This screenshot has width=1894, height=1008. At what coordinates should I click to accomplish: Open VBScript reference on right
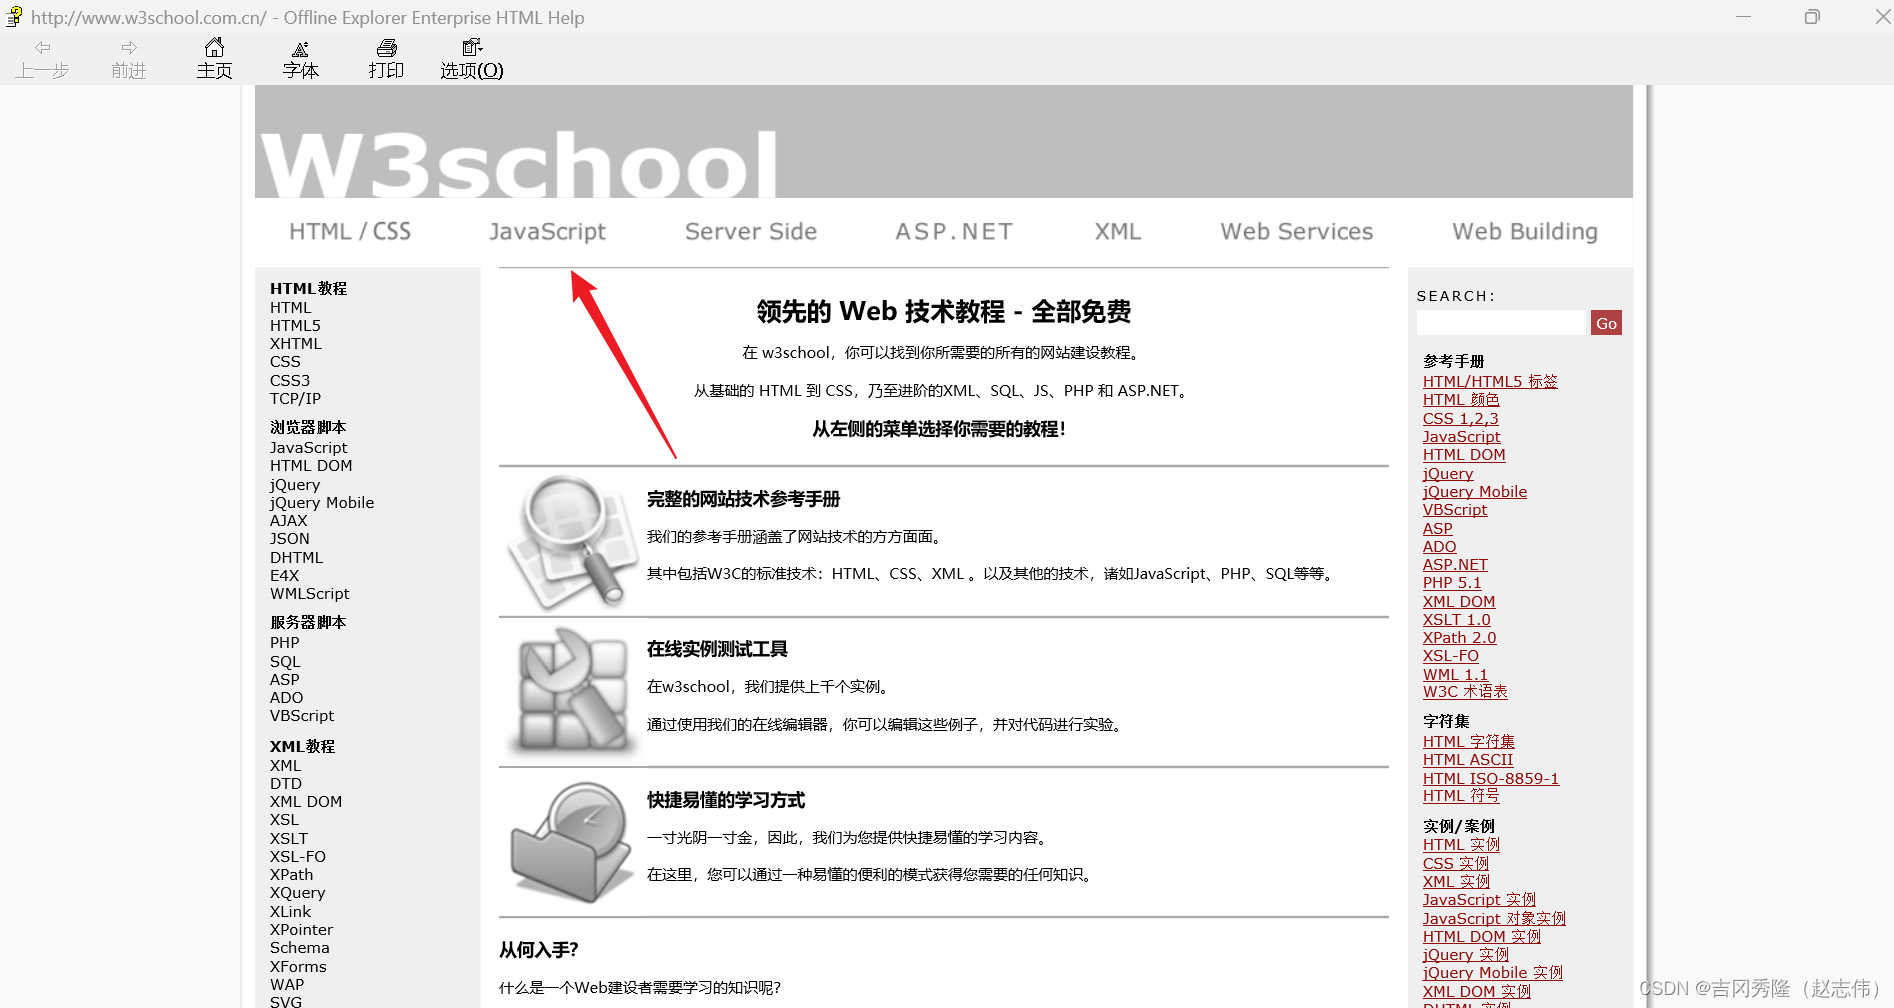click(x=1455, y=510)
